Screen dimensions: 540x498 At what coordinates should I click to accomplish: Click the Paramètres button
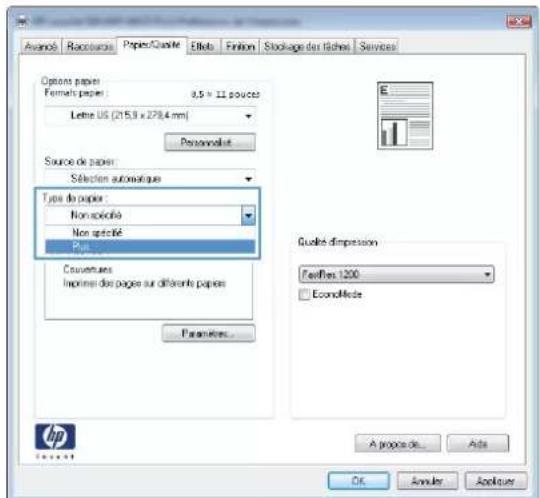pyautogui.click(x=209, y=333)
